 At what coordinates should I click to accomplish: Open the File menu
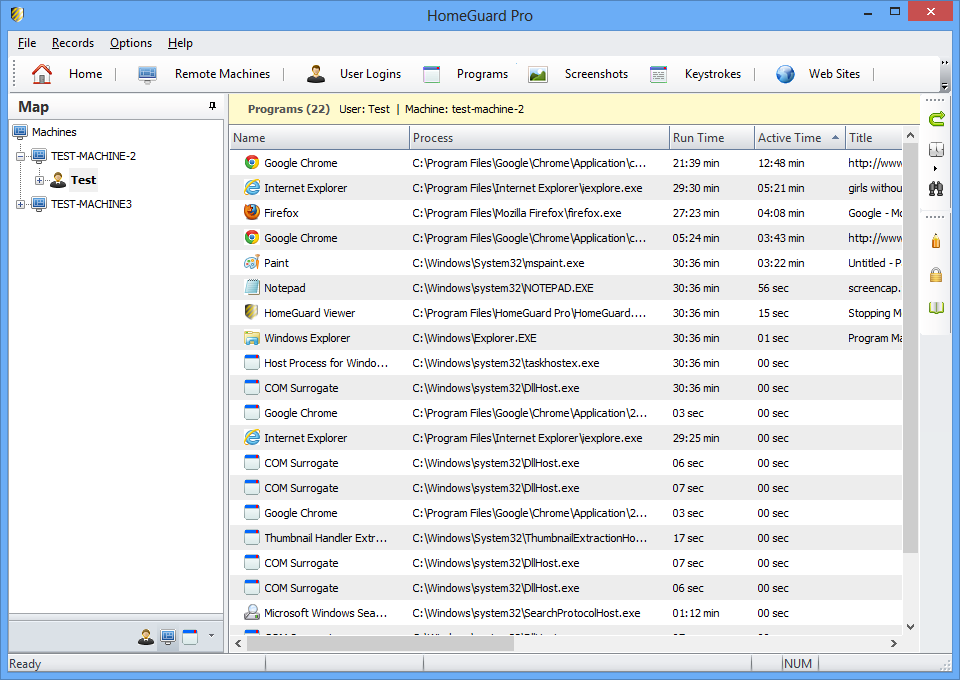27,43
